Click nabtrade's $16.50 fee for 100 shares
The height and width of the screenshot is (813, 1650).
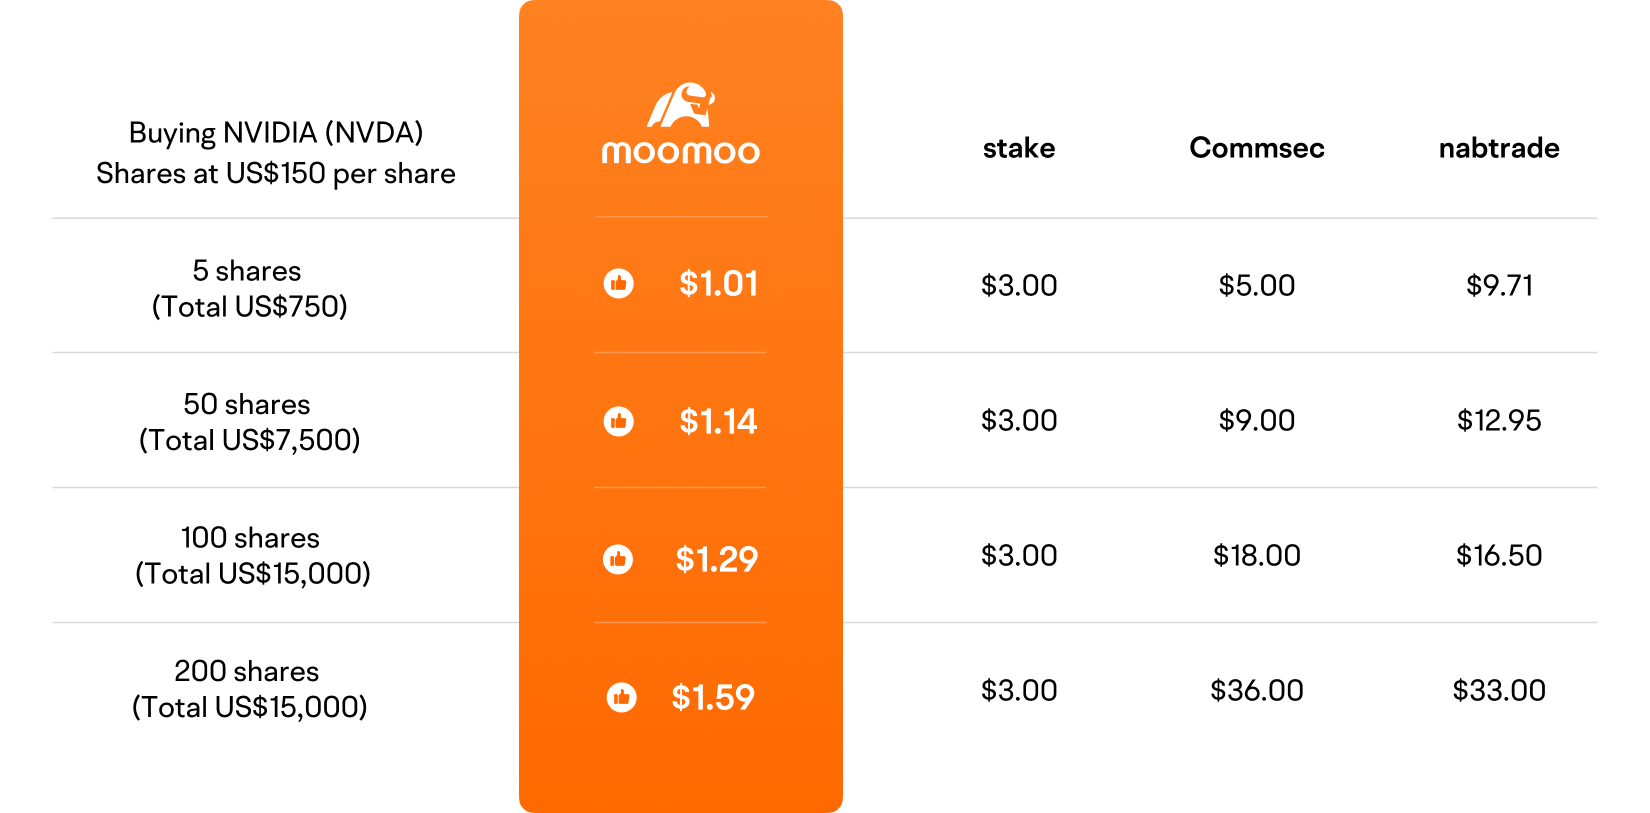click(x=1499, y=555)
